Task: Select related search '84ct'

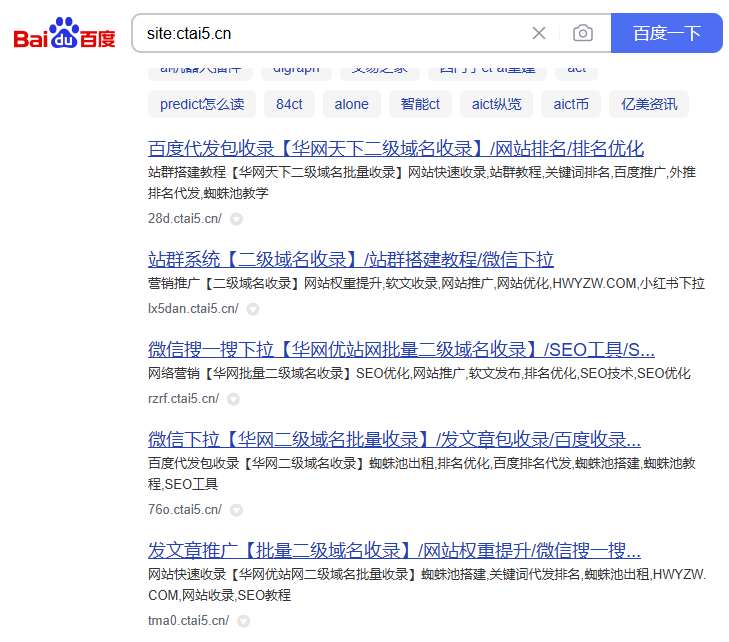Action: (x=289, y=104)
